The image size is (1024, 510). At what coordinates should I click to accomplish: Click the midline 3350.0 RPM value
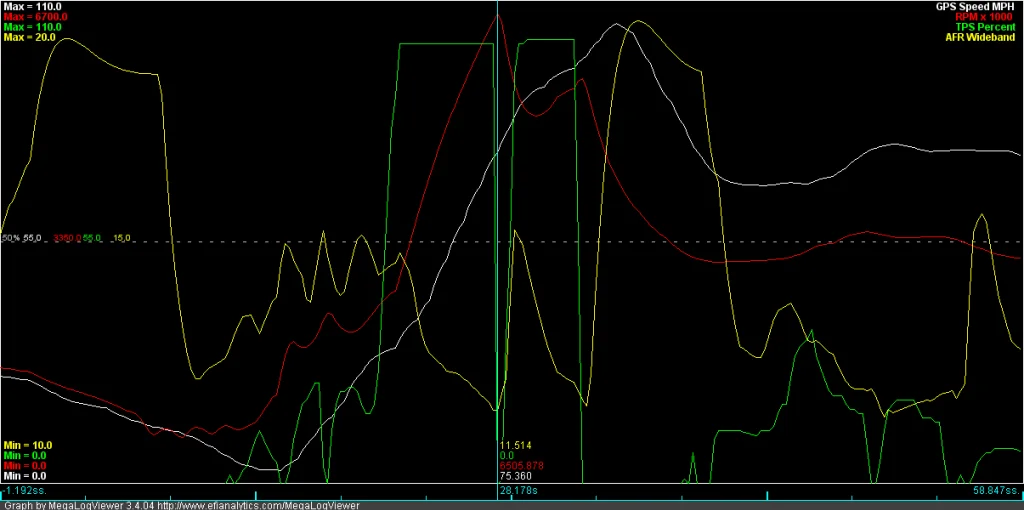point(67,239)
